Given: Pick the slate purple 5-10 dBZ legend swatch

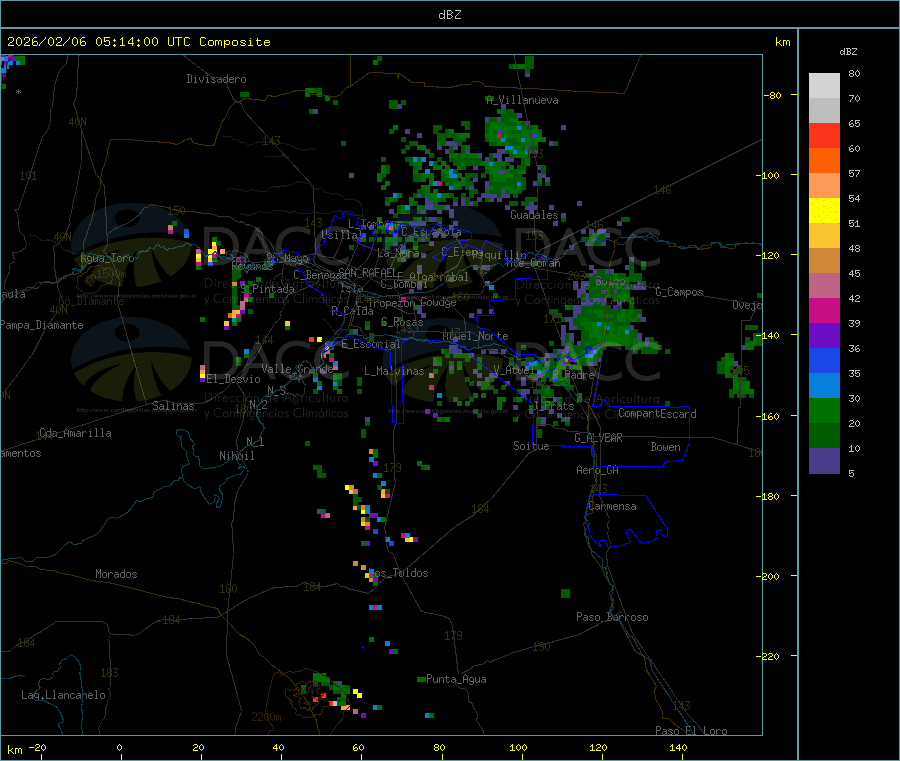Looking at the screenshot, I should (x=824, y=461).
